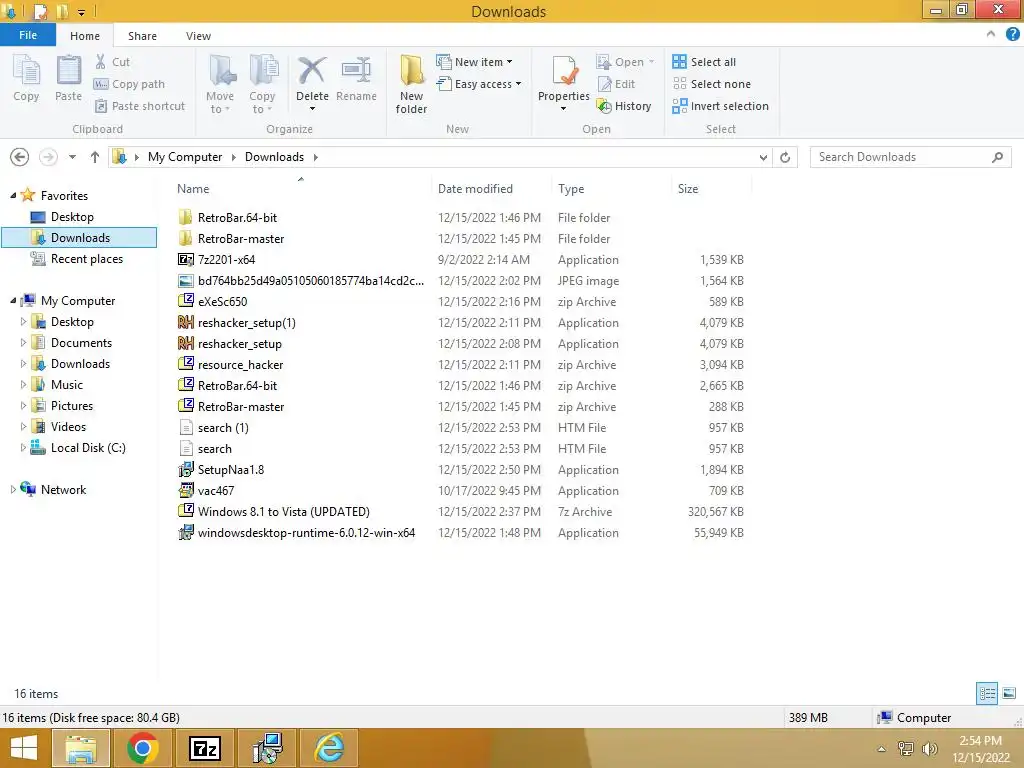Switch to the large icons view button

[1009, 693]
